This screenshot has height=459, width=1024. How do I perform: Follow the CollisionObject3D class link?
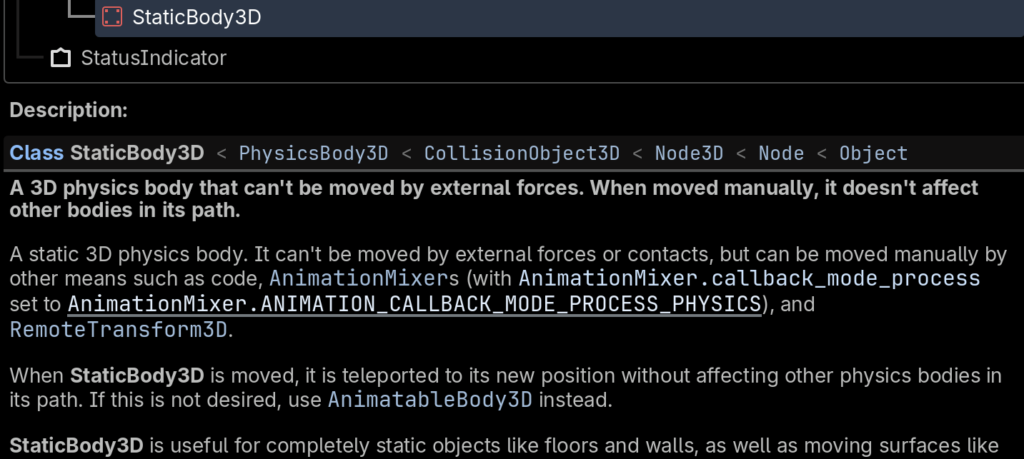522,153
